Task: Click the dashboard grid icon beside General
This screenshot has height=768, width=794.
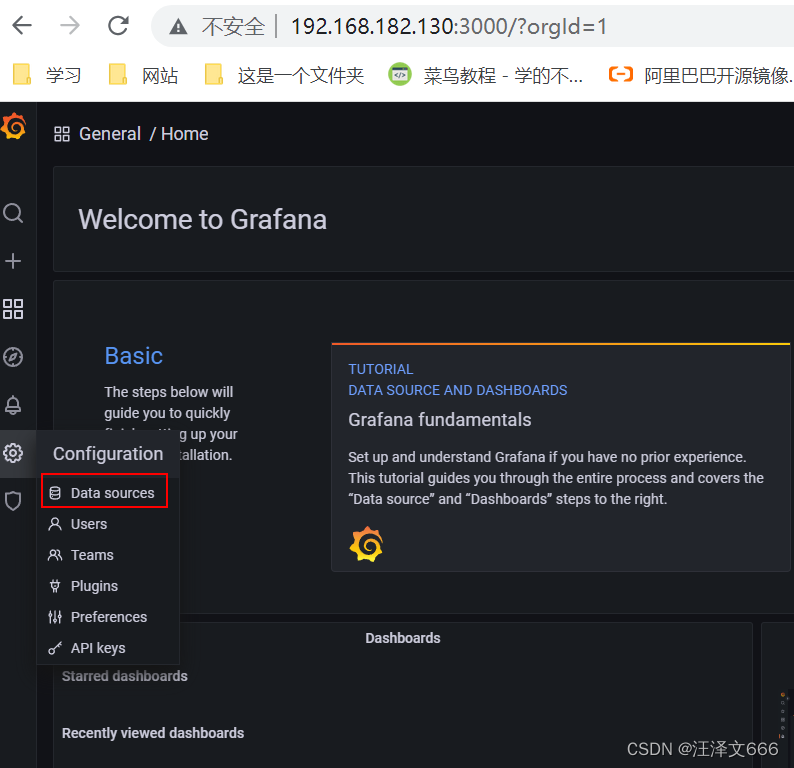Action: point(62,134)
